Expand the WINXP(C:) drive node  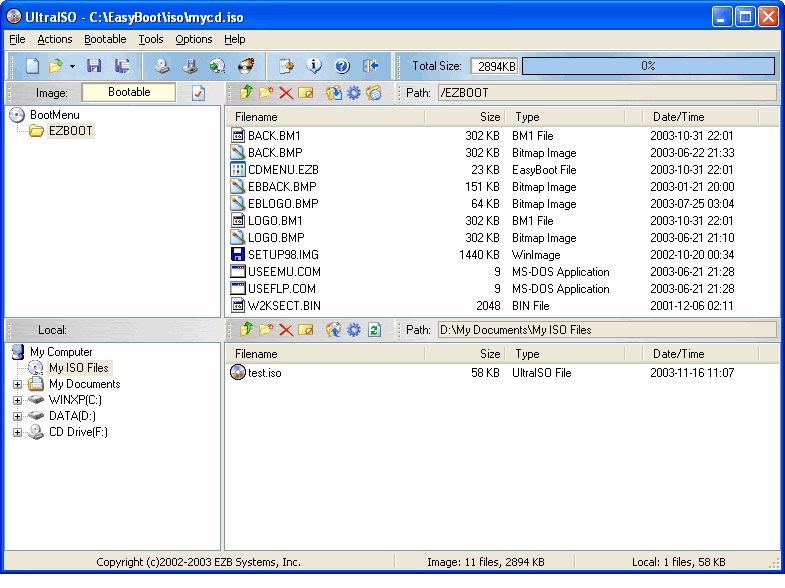(18, 400)
